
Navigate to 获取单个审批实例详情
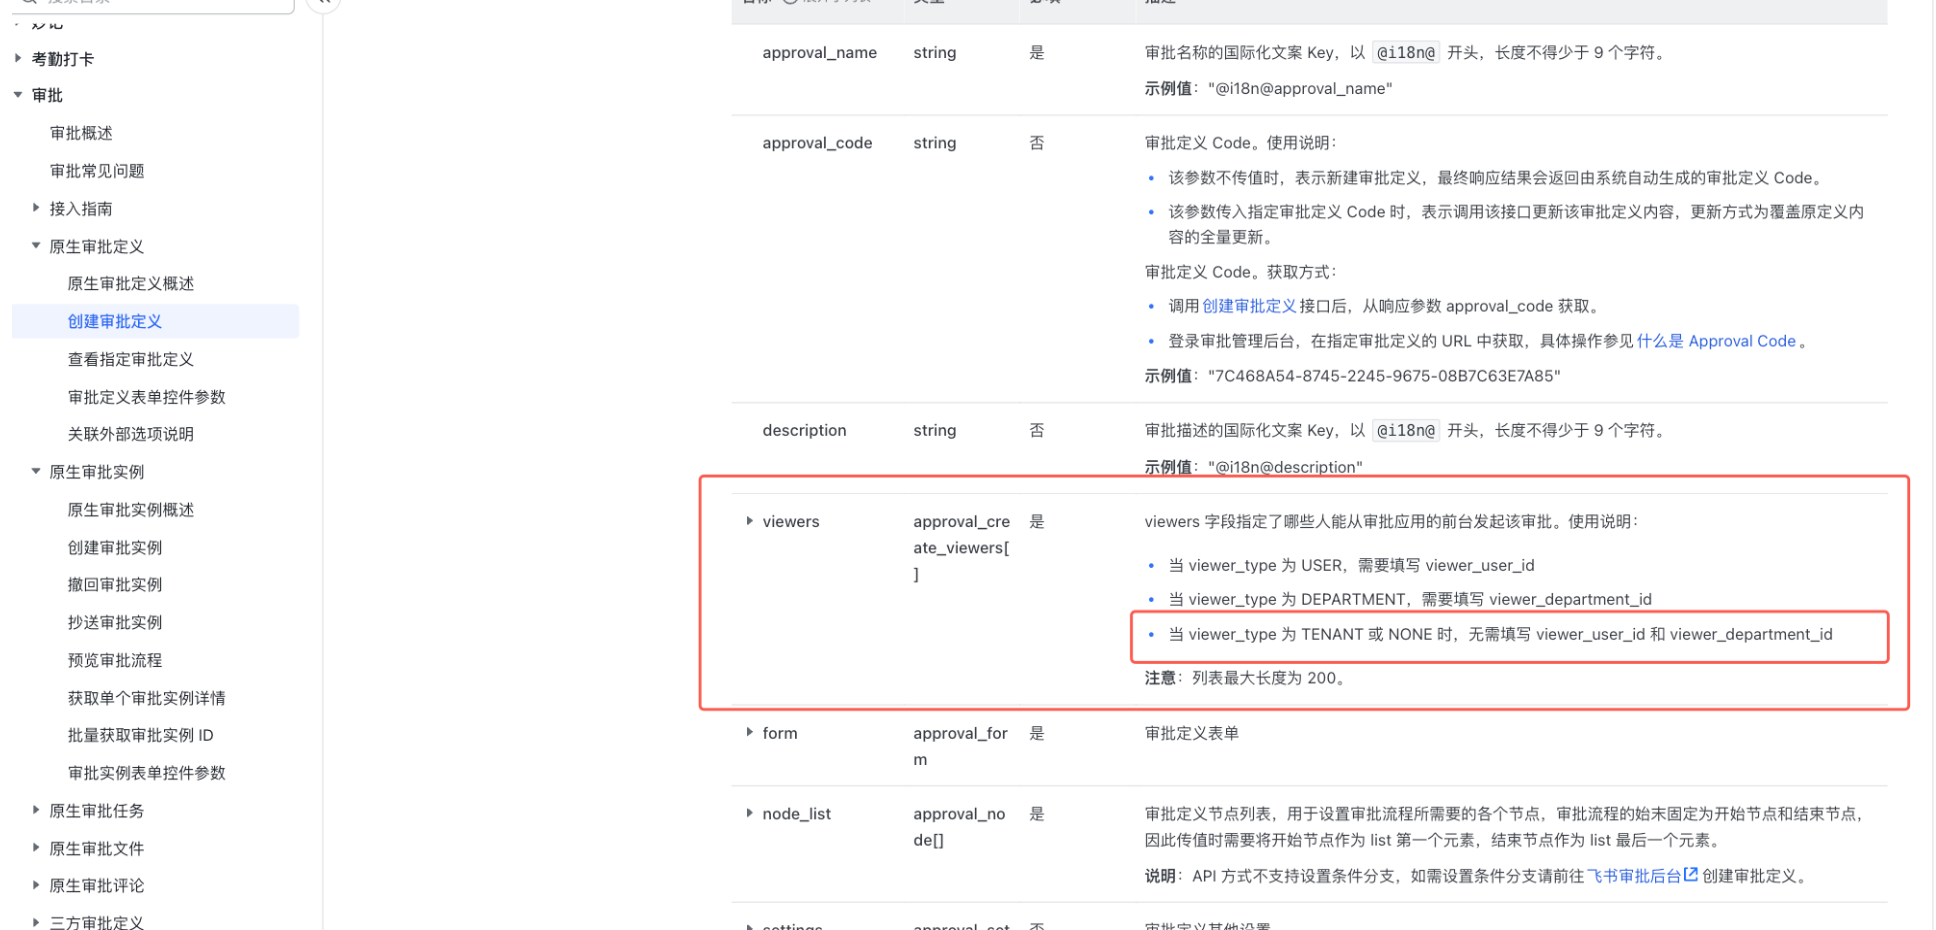pyautogui.click(x=147, y=698)
